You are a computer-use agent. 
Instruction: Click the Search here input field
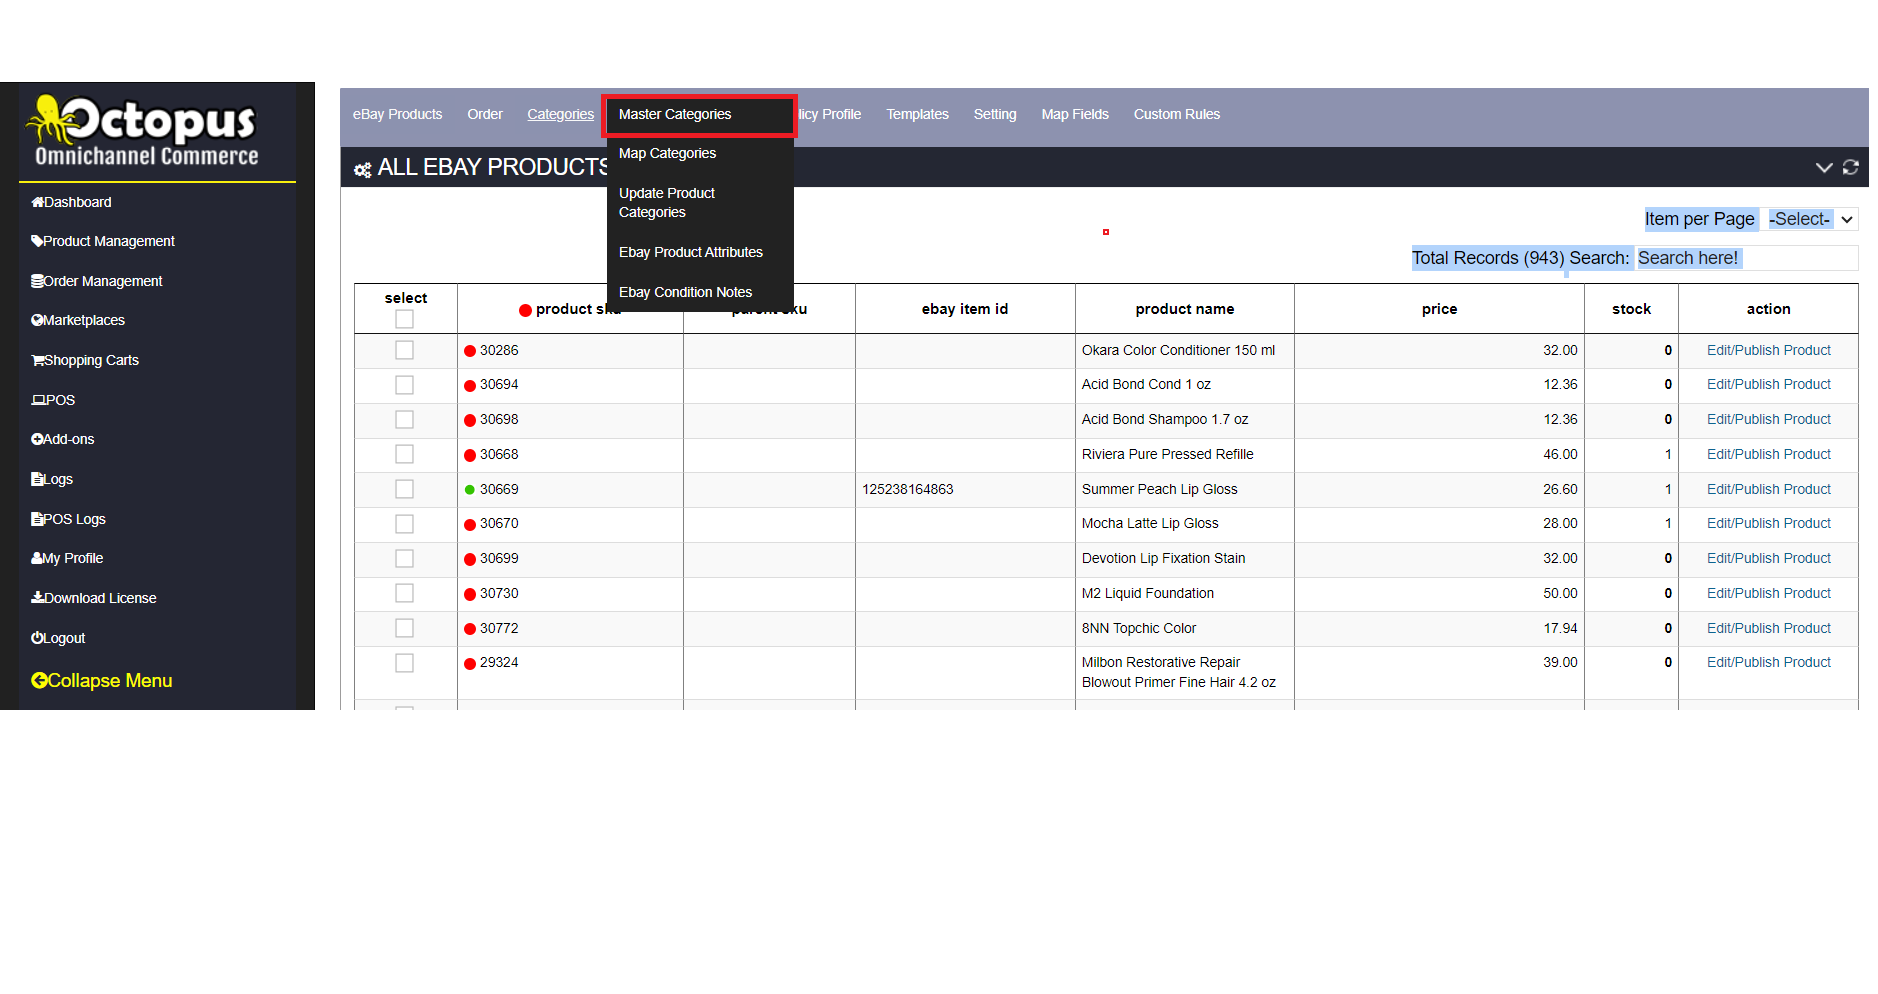[1746, 258]
